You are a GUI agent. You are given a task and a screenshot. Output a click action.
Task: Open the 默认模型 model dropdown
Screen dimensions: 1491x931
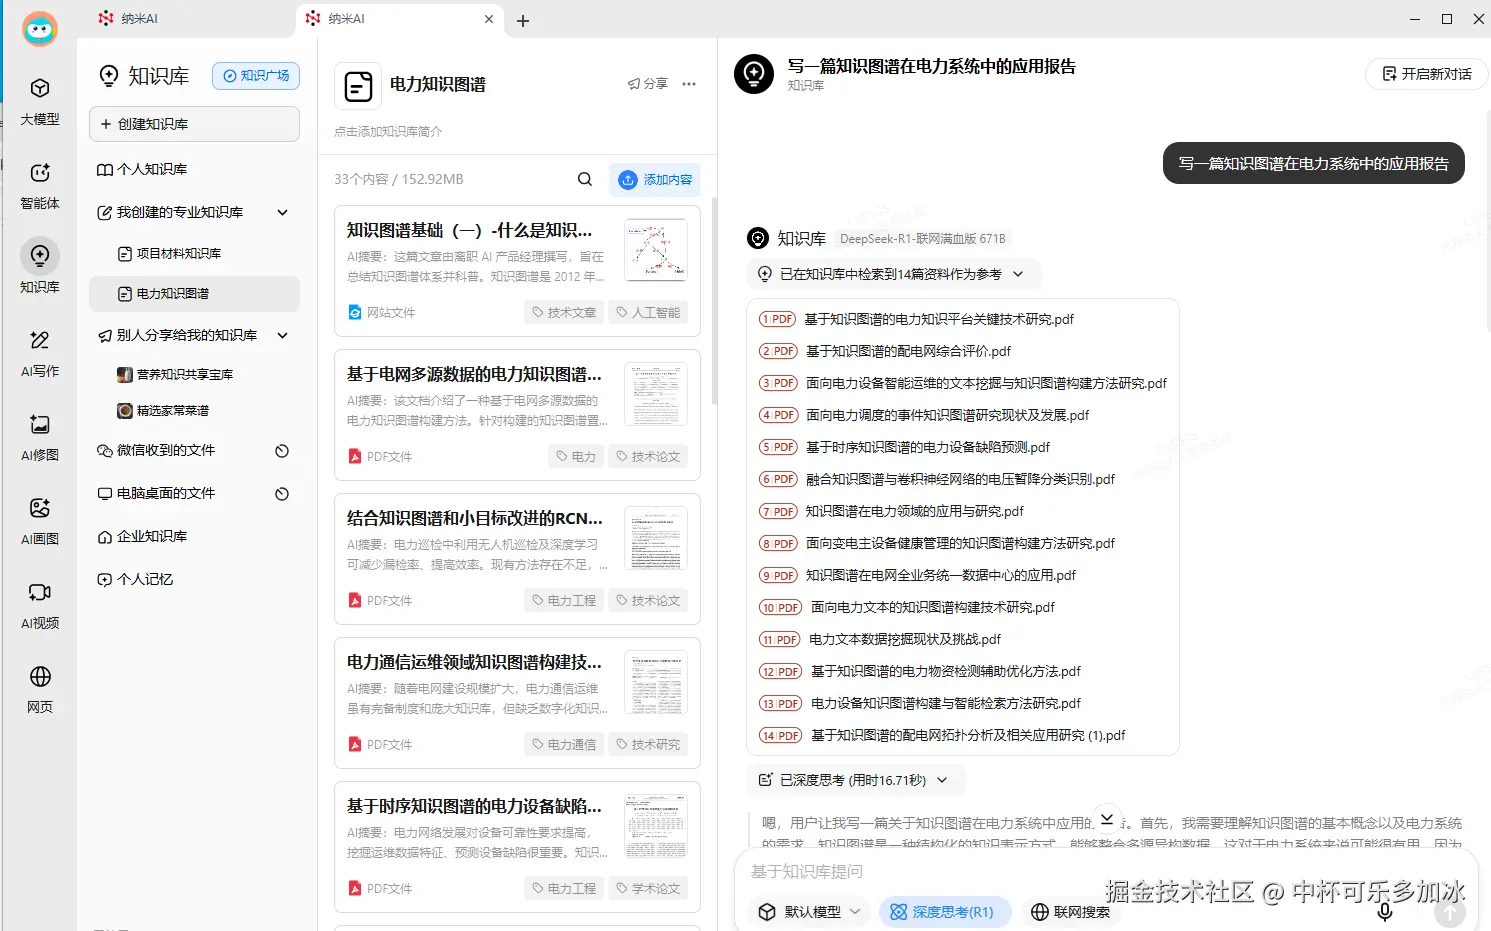809,912
